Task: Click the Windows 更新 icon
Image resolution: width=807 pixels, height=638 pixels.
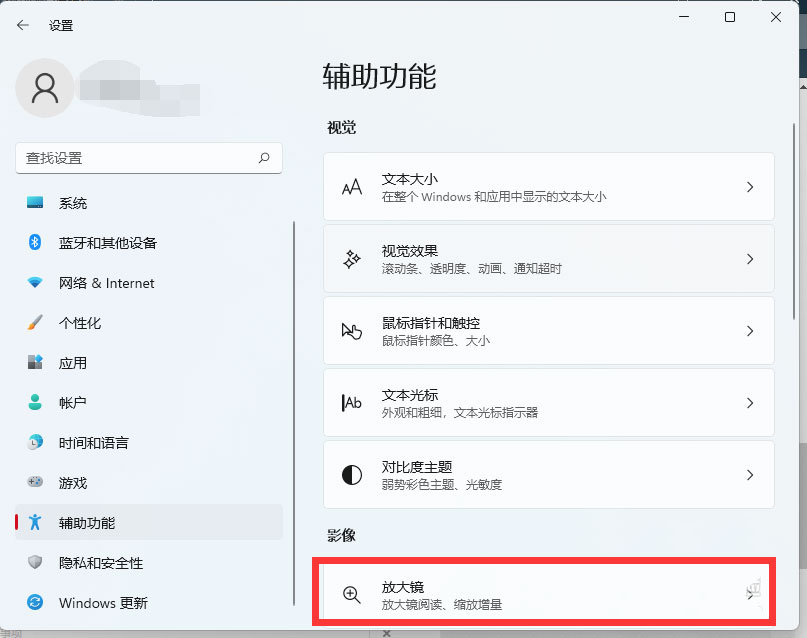Action: coord(36,603)
